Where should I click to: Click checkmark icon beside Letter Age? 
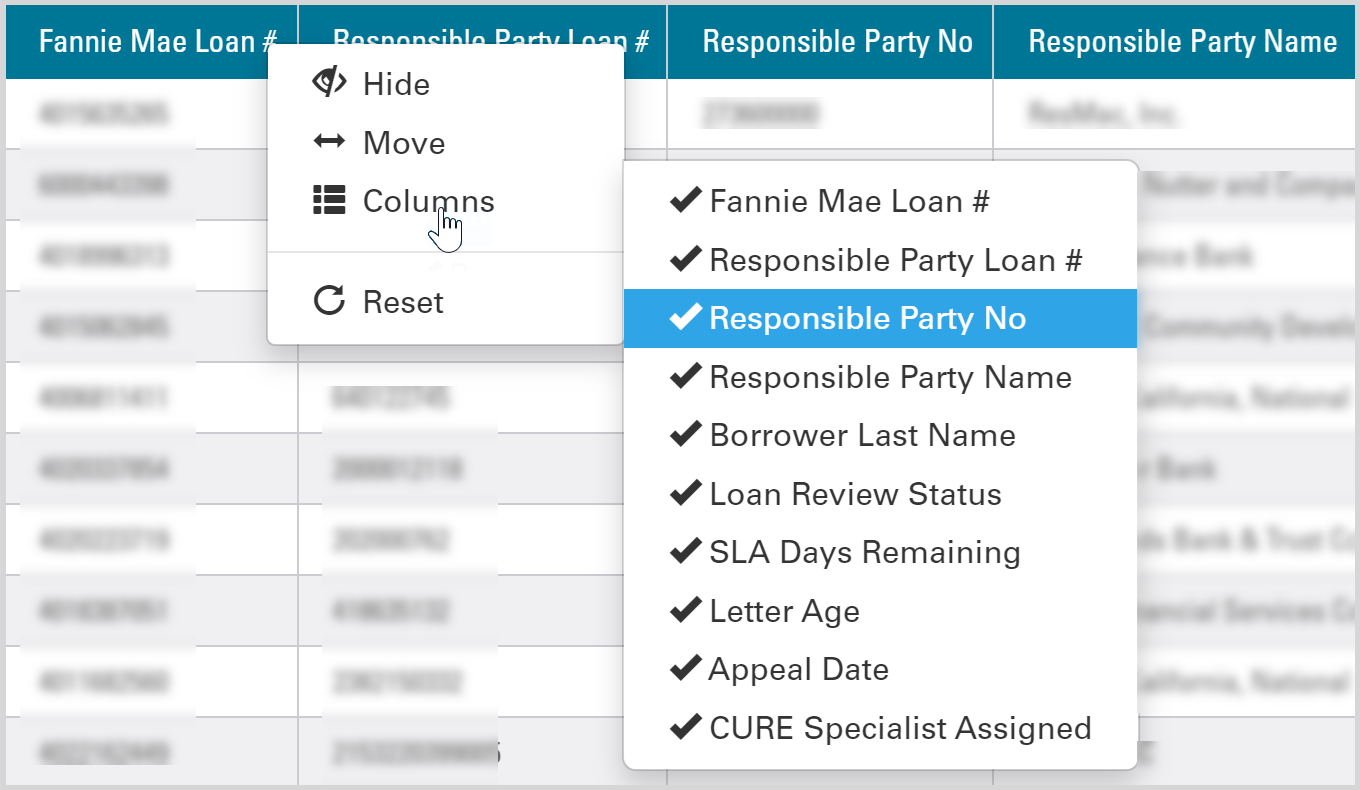(685, 610)
